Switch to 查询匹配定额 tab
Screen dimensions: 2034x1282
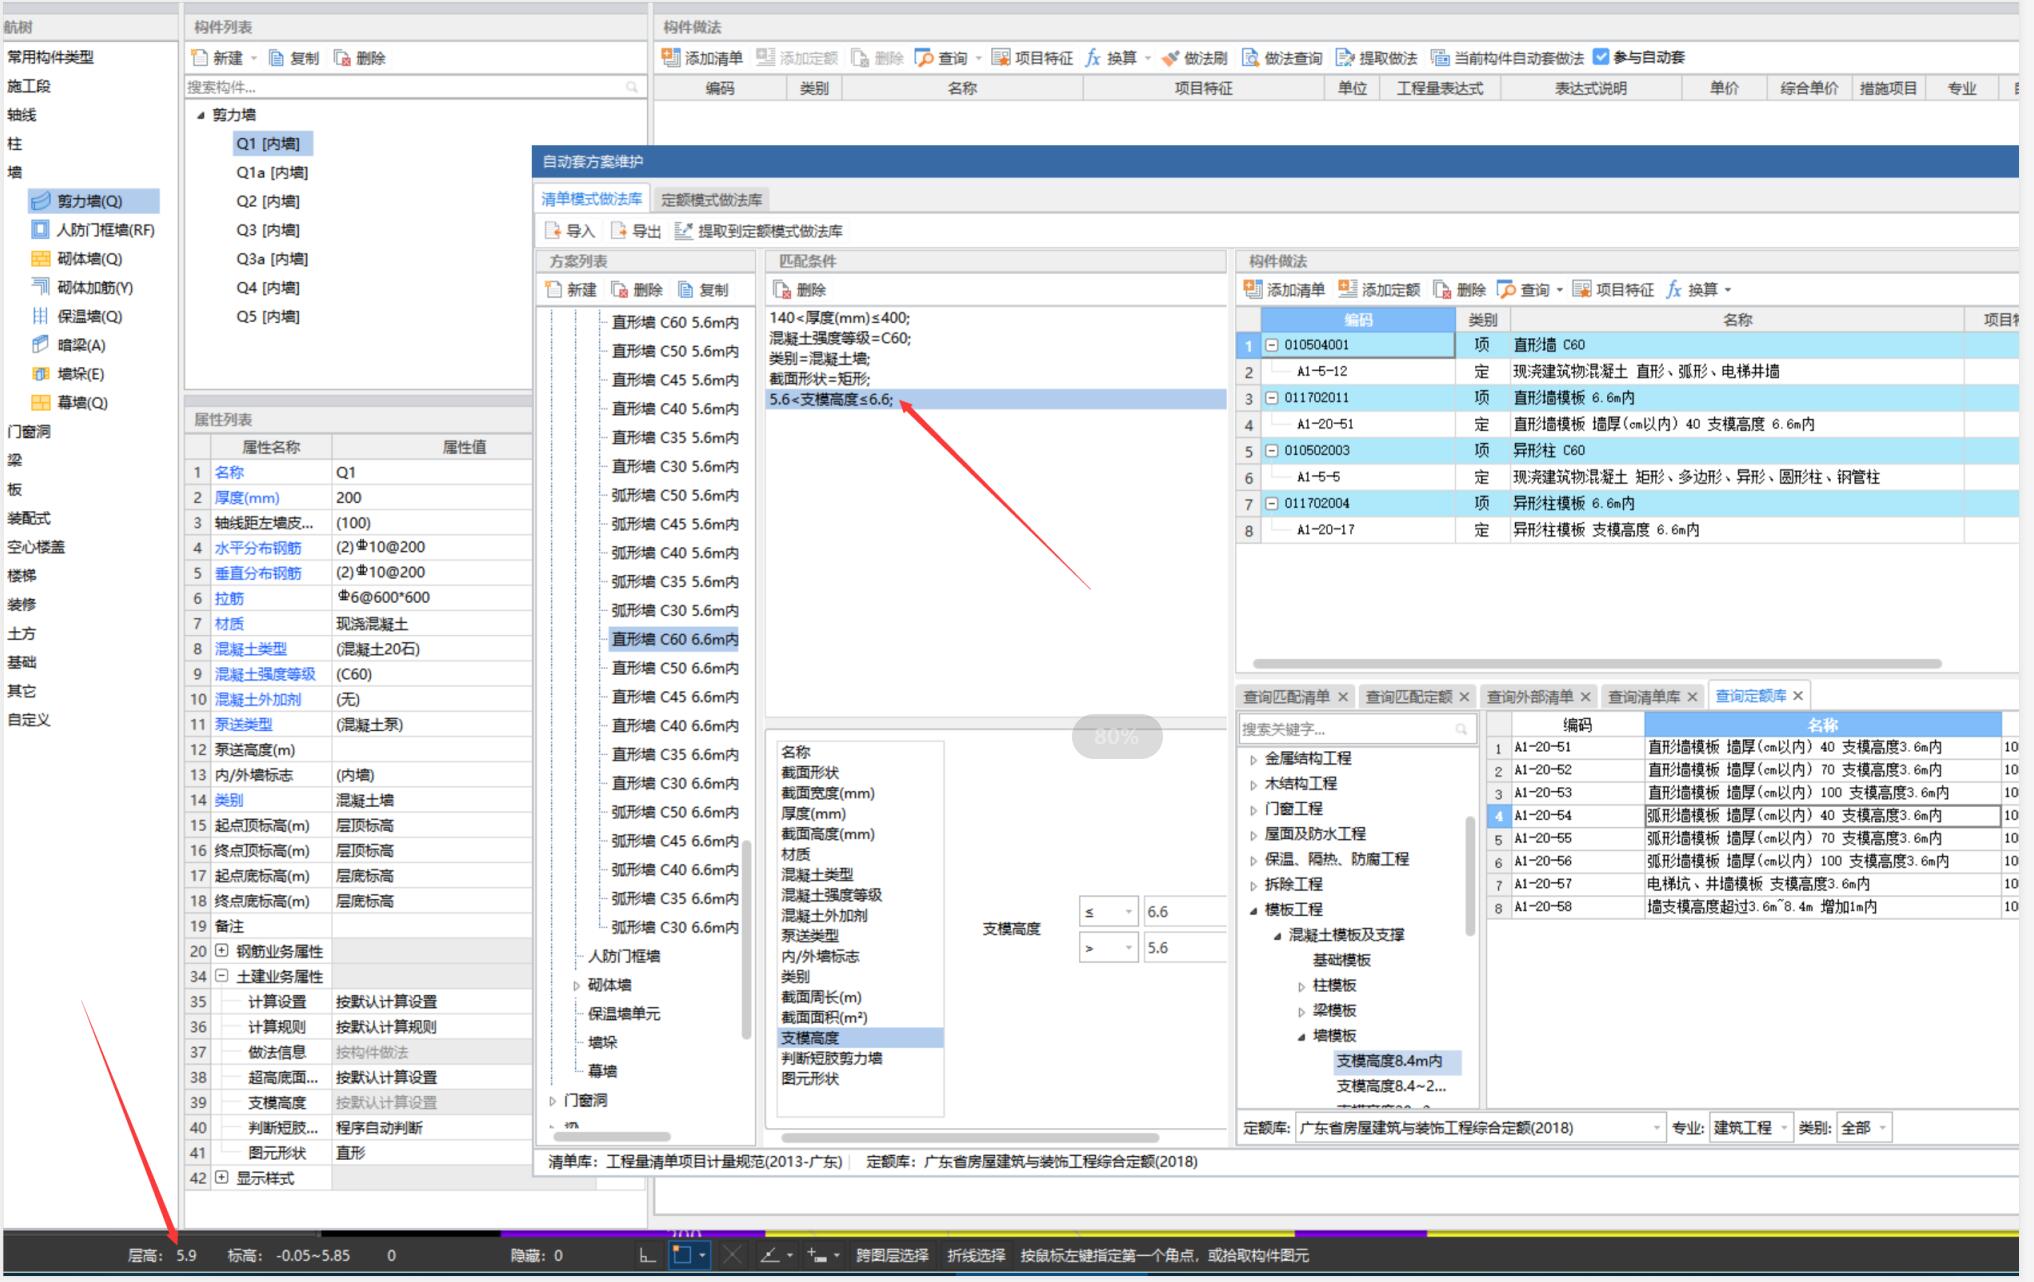point(1409,696)
